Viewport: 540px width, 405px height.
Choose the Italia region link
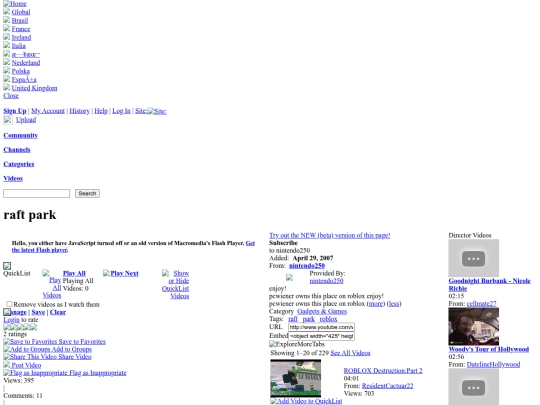click(19, 46)
